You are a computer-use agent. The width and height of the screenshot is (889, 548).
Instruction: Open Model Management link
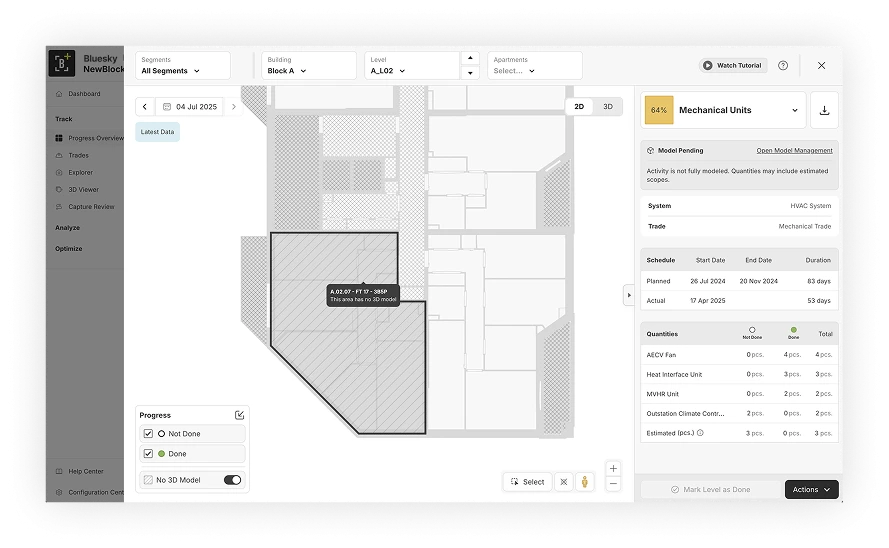794,151
